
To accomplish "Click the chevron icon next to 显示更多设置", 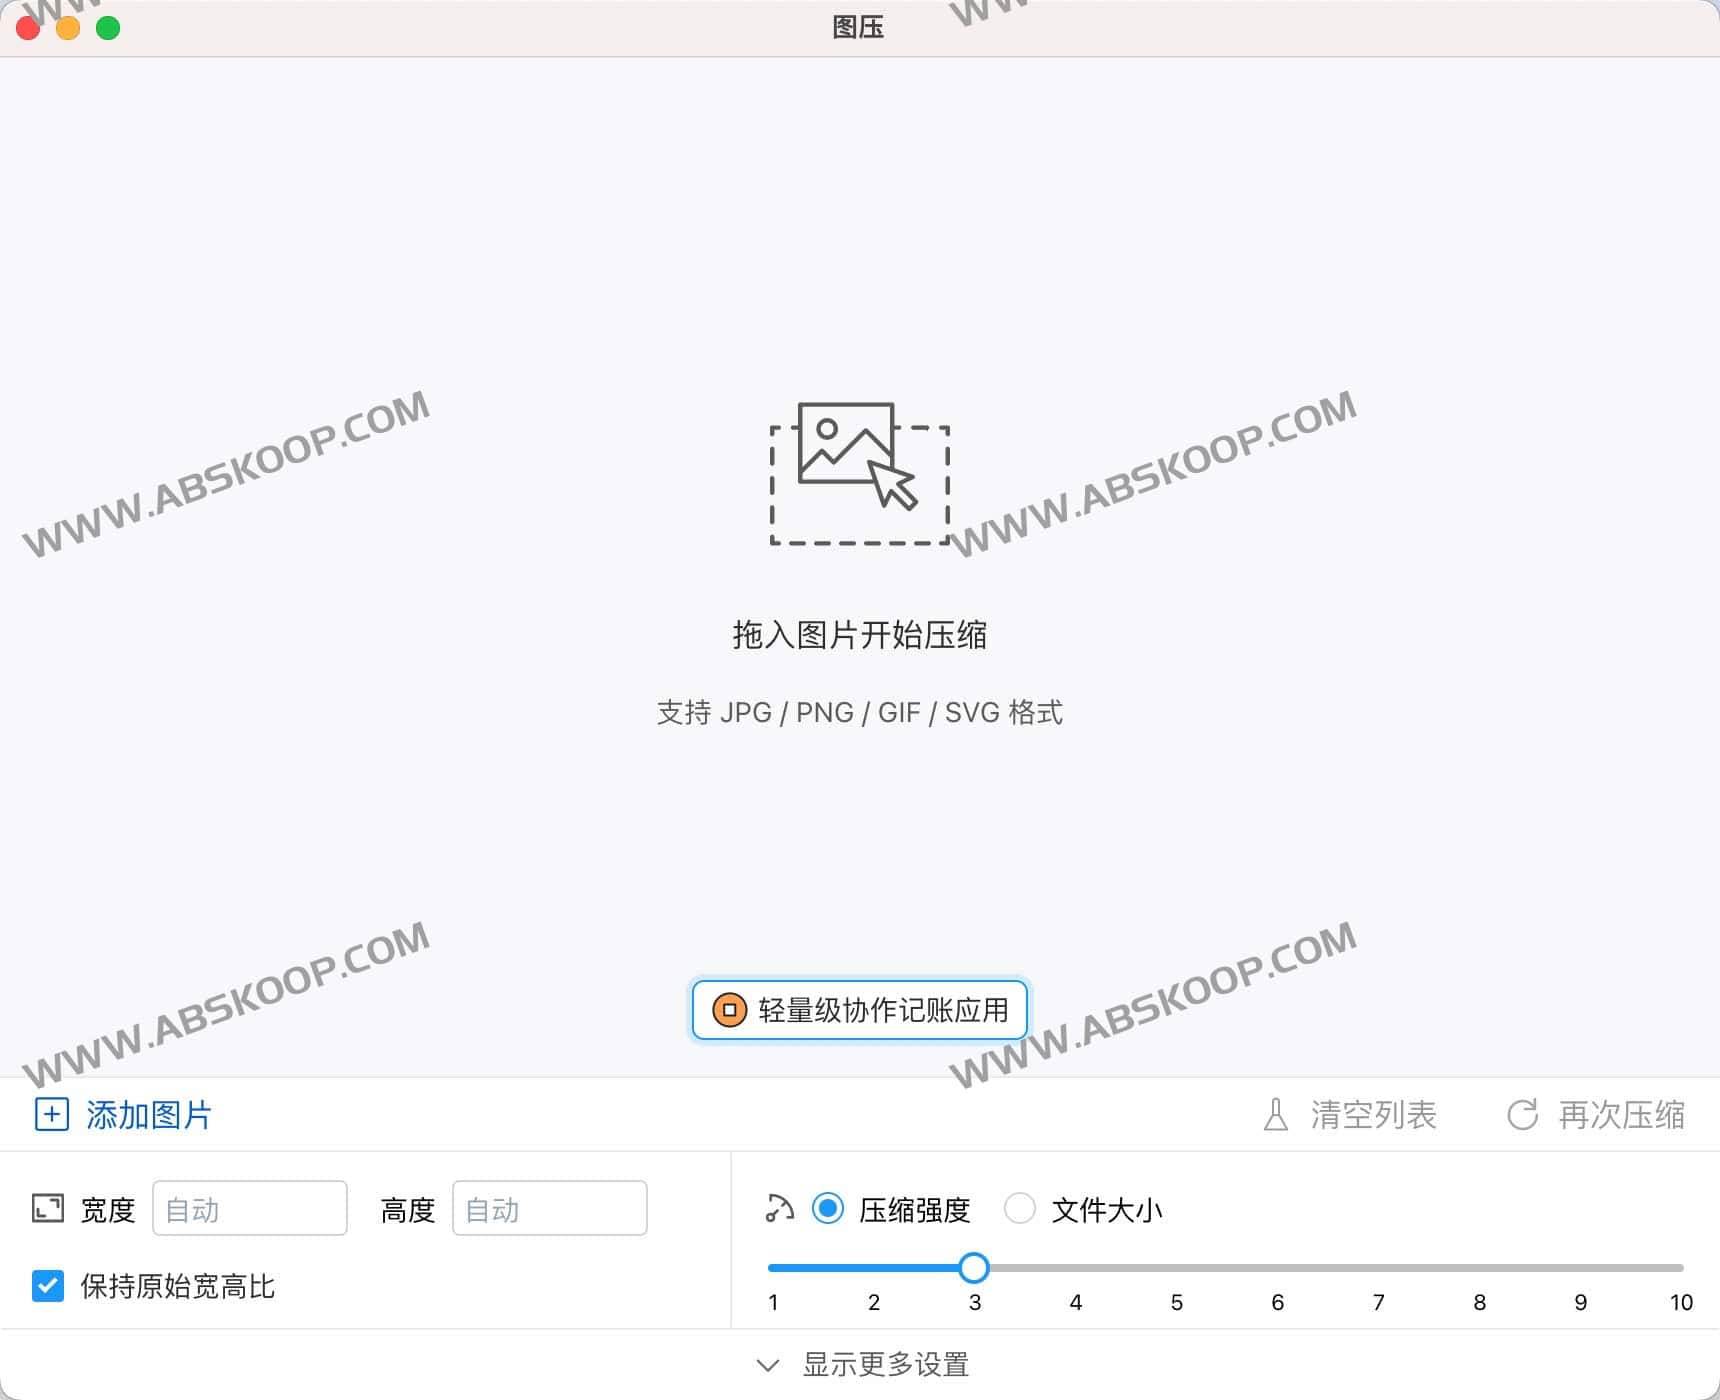I will [x=768, y=1364].
